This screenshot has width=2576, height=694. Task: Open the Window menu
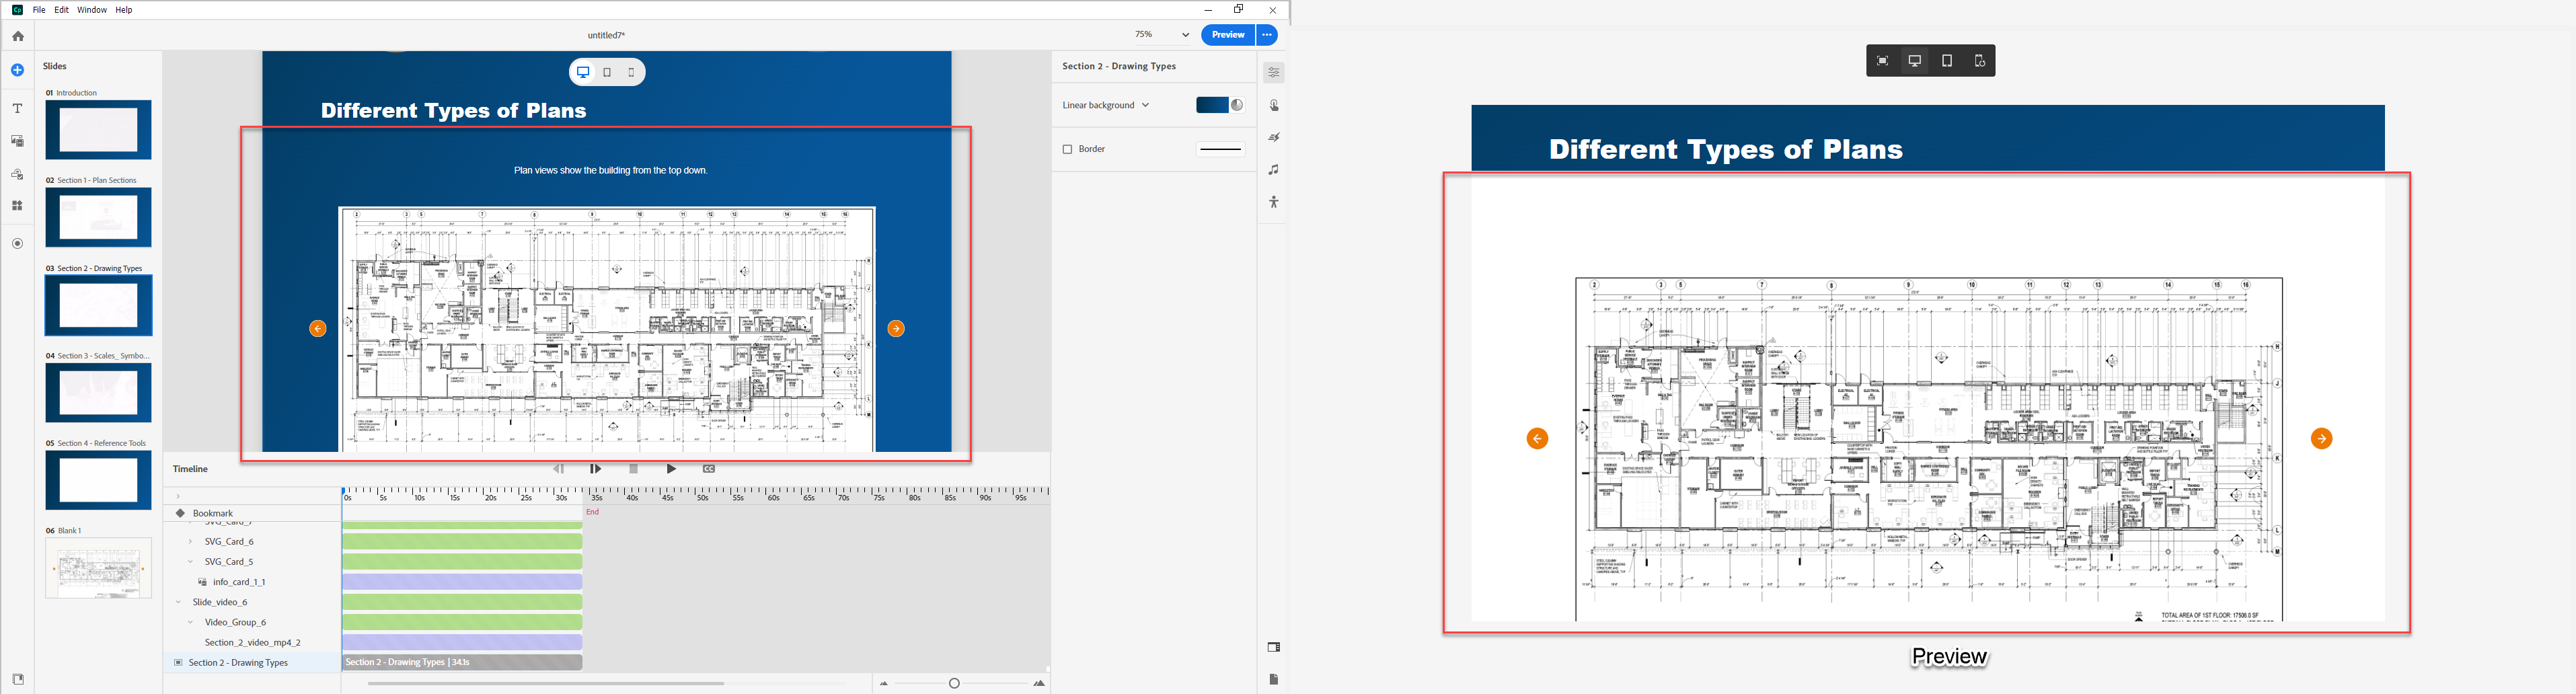[x=92, y=10]
